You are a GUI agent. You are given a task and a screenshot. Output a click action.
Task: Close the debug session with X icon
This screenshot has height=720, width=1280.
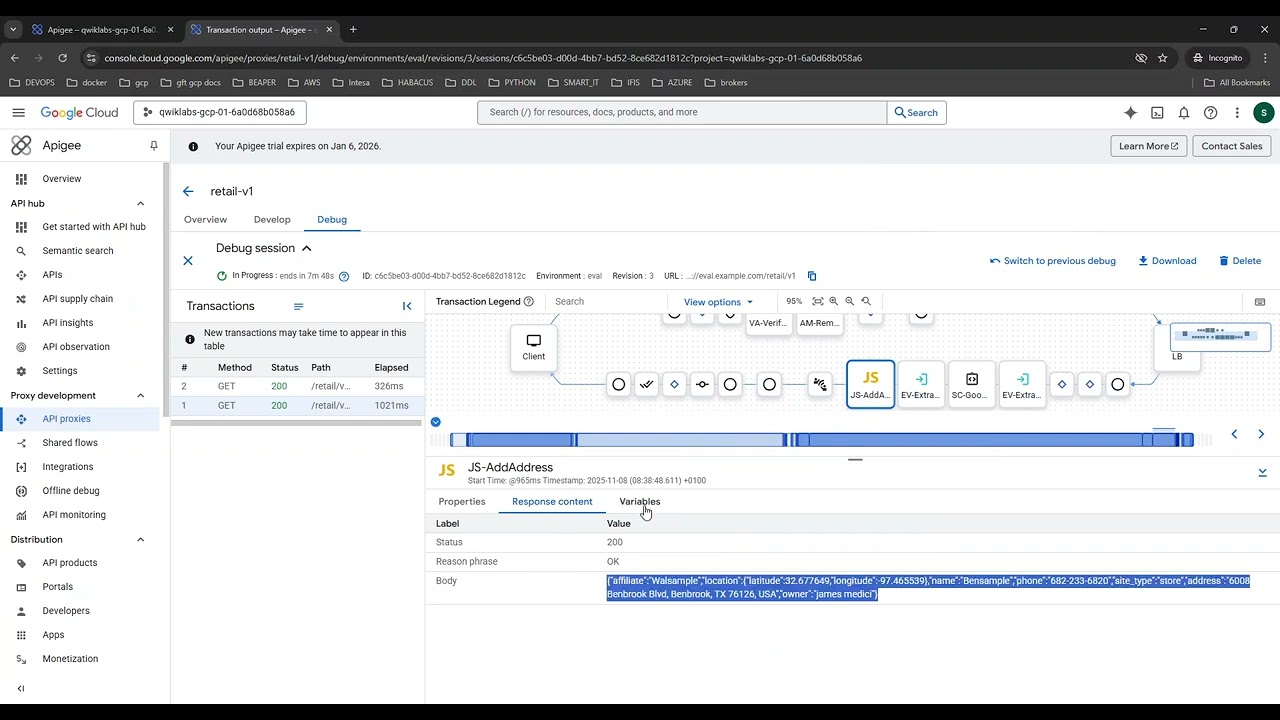pos(188,261)
